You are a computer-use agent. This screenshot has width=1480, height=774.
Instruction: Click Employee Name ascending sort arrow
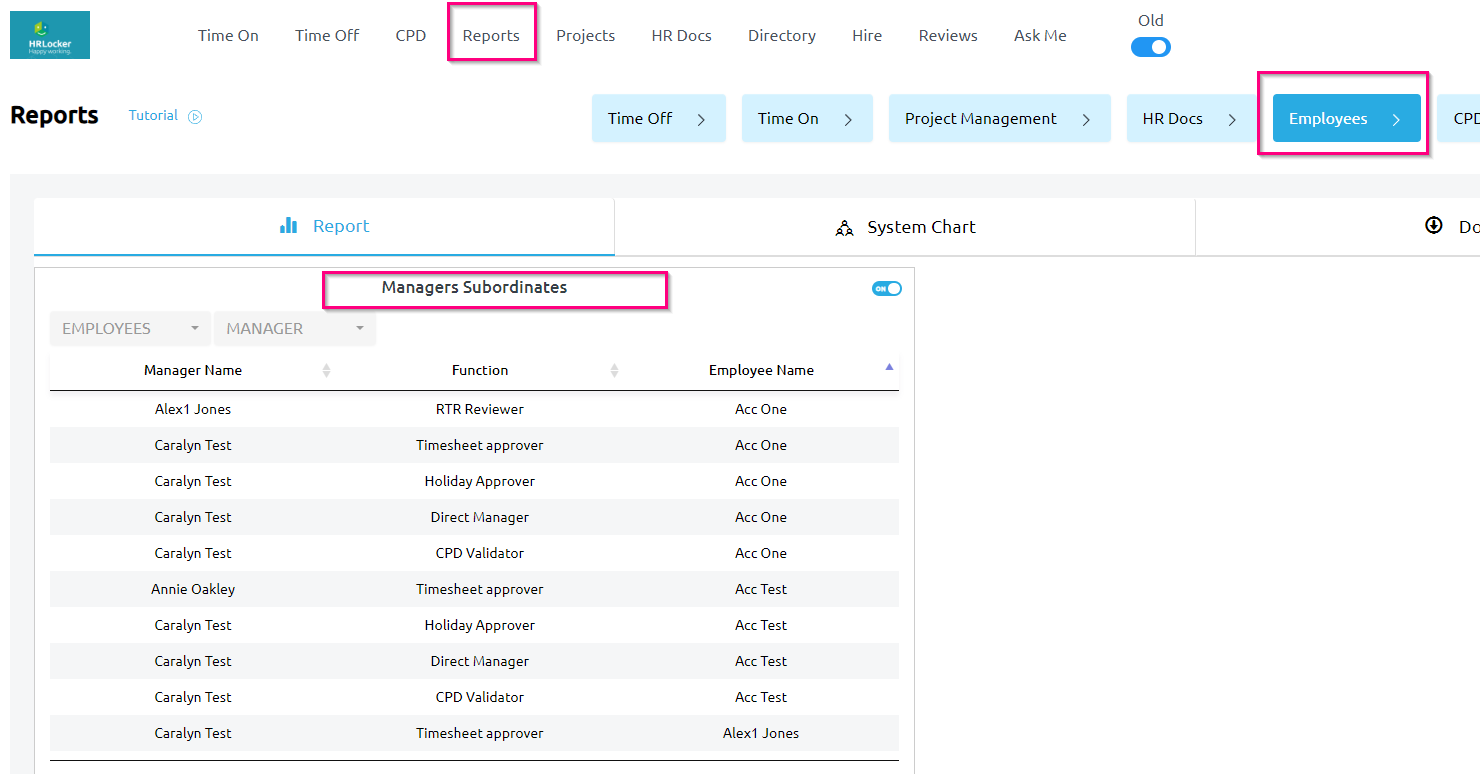(x=889, y=367)
